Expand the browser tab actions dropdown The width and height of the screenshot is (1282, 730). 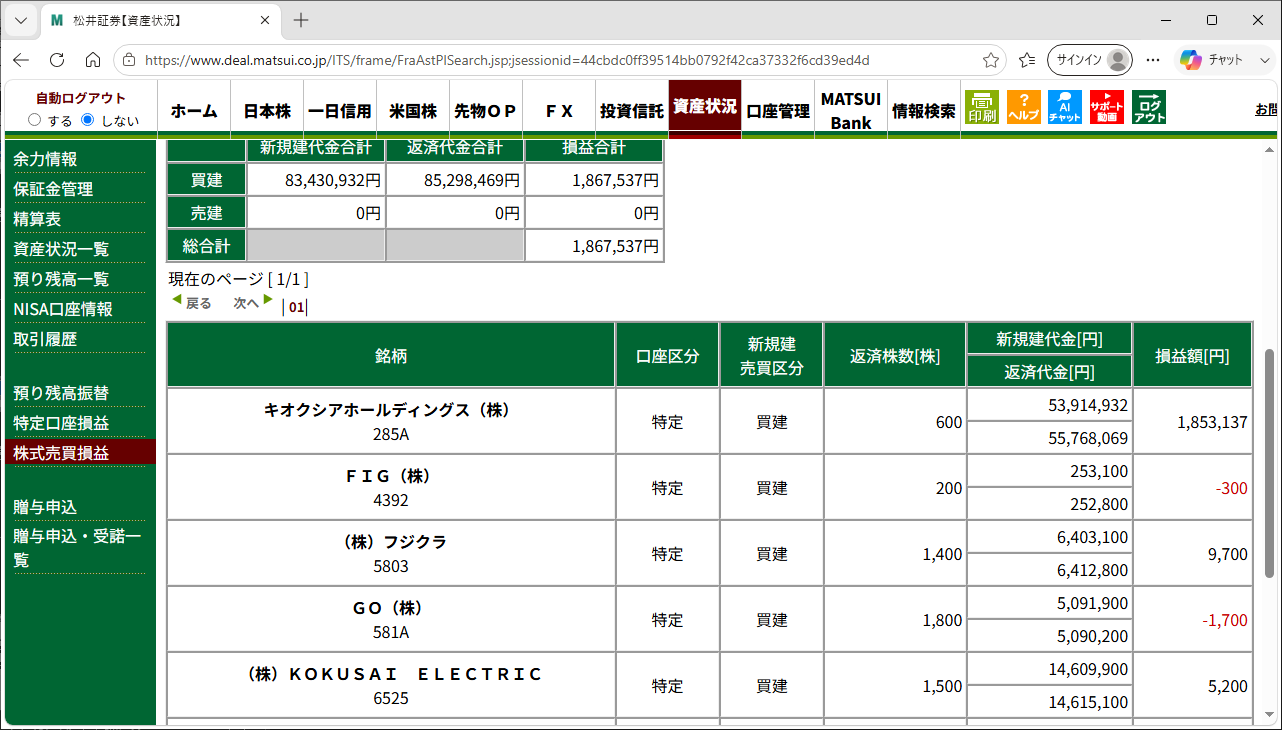[21, 20]
